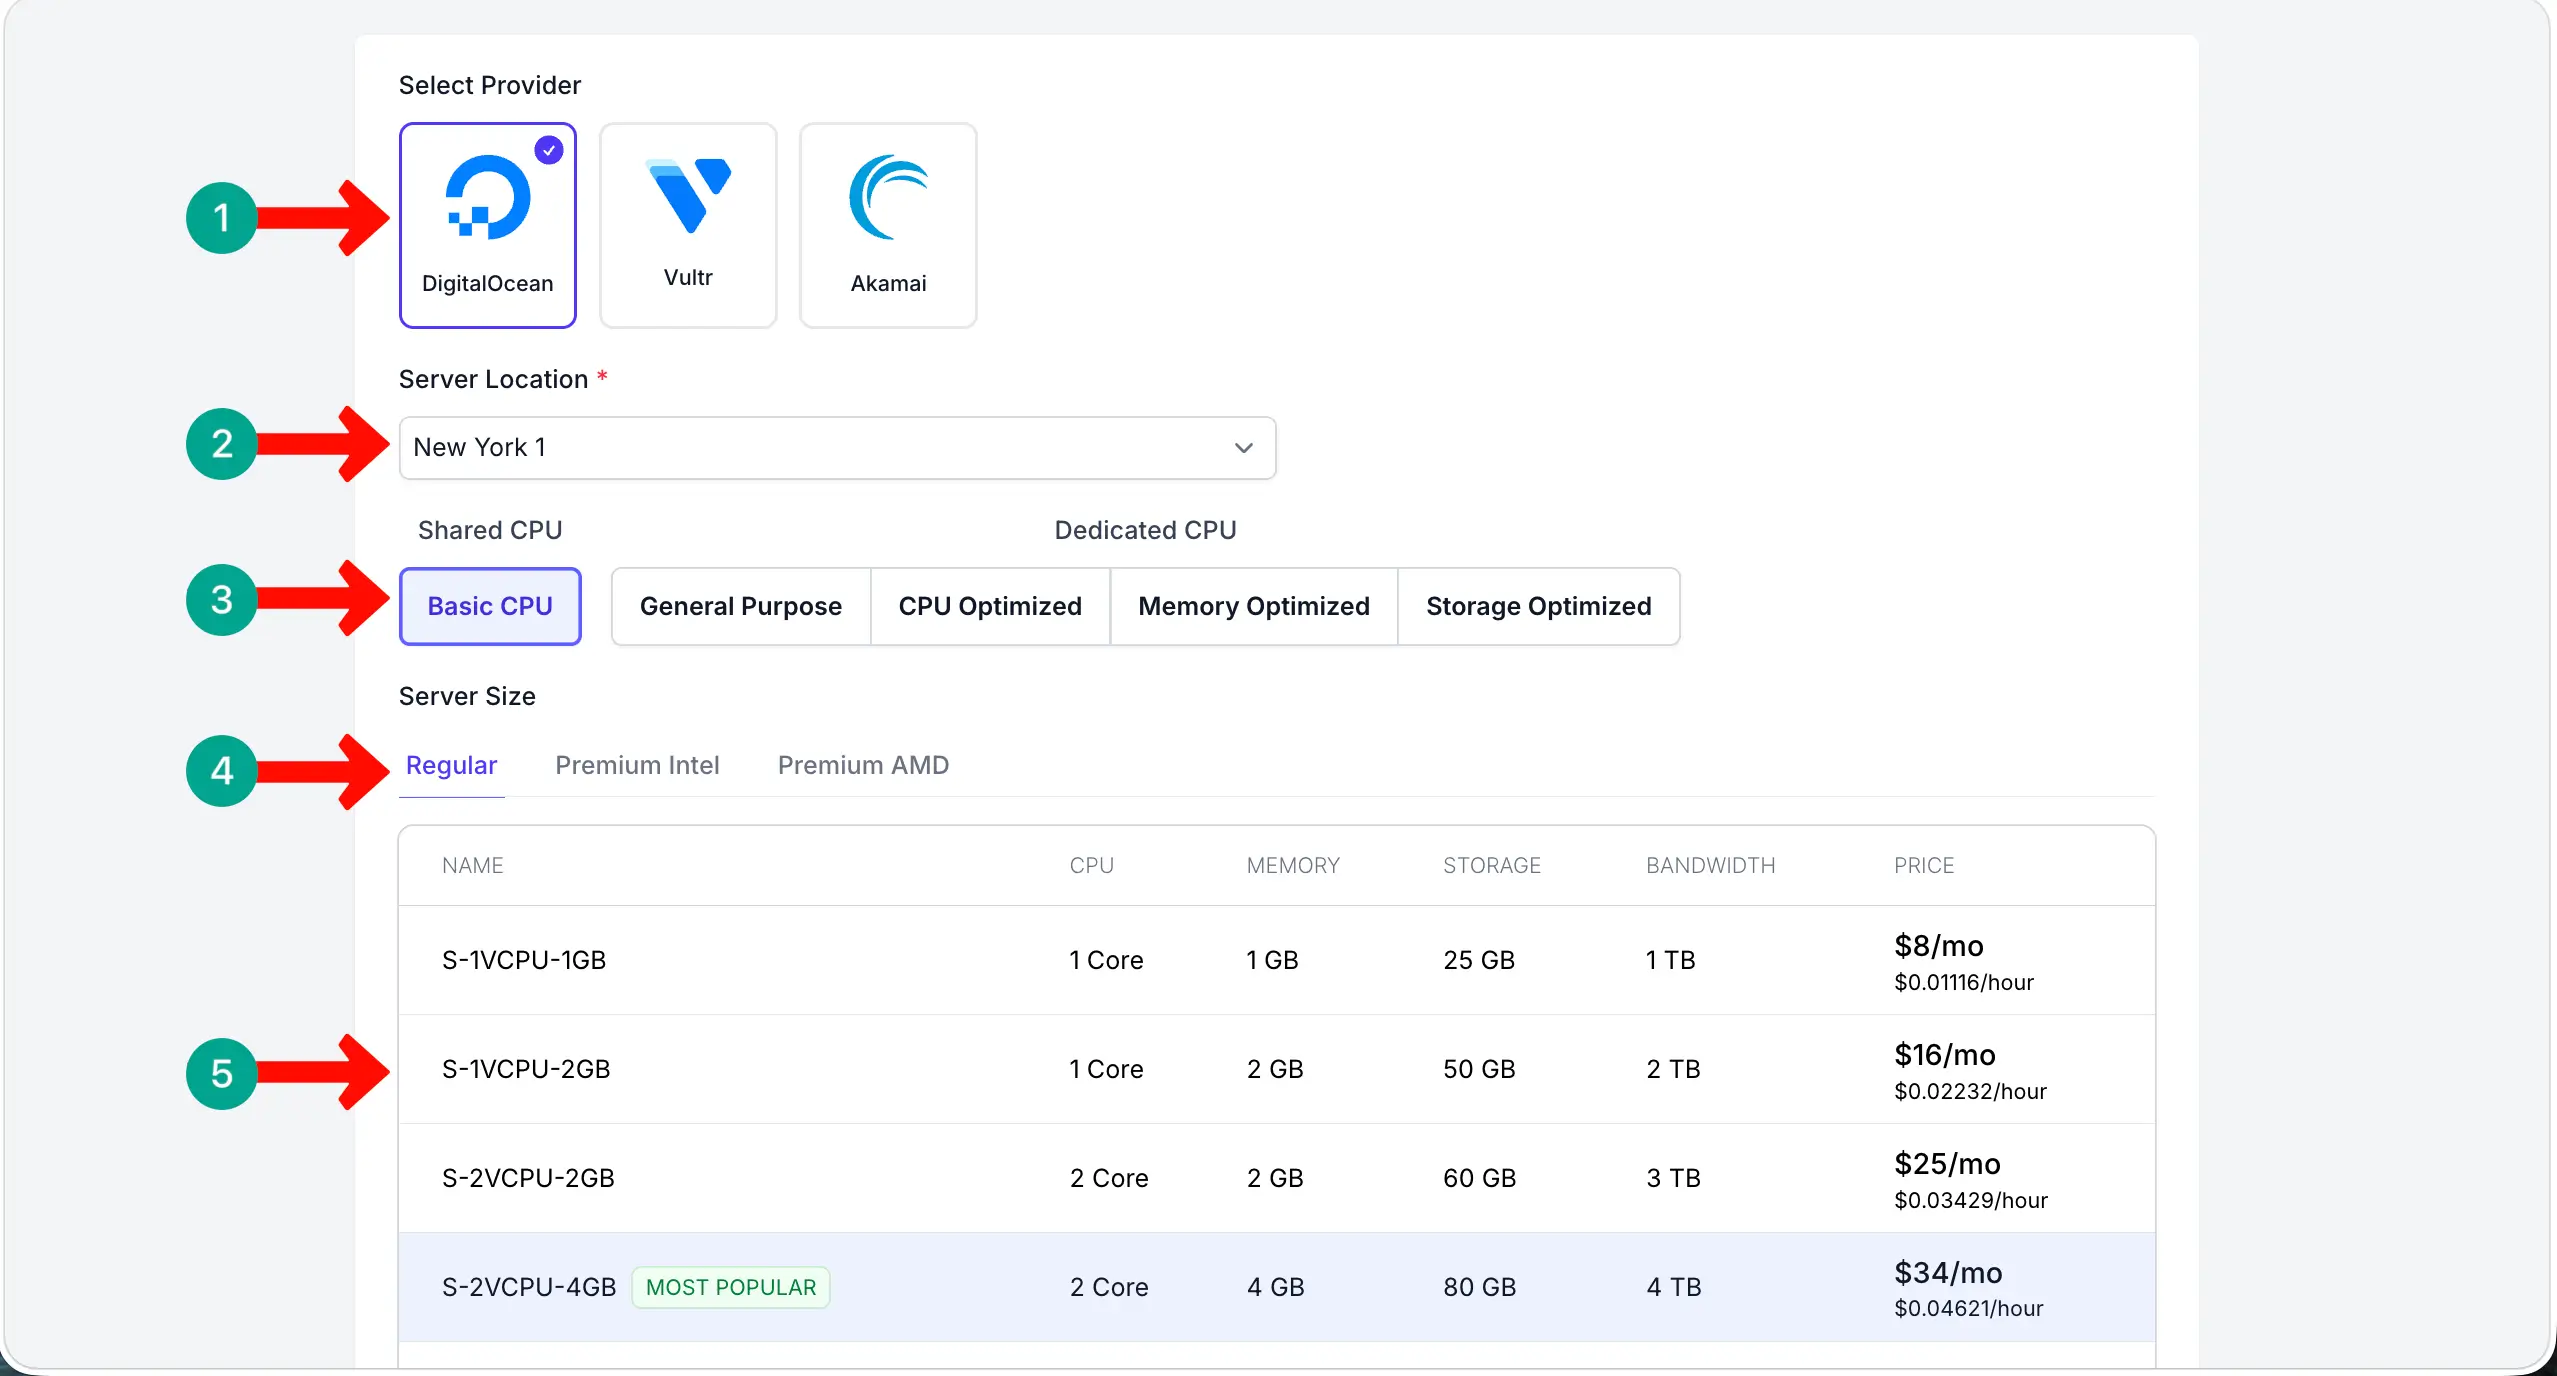Click the Vultr logo icon
This screenshot has width=2557, height=1376.
pos(688,195)
